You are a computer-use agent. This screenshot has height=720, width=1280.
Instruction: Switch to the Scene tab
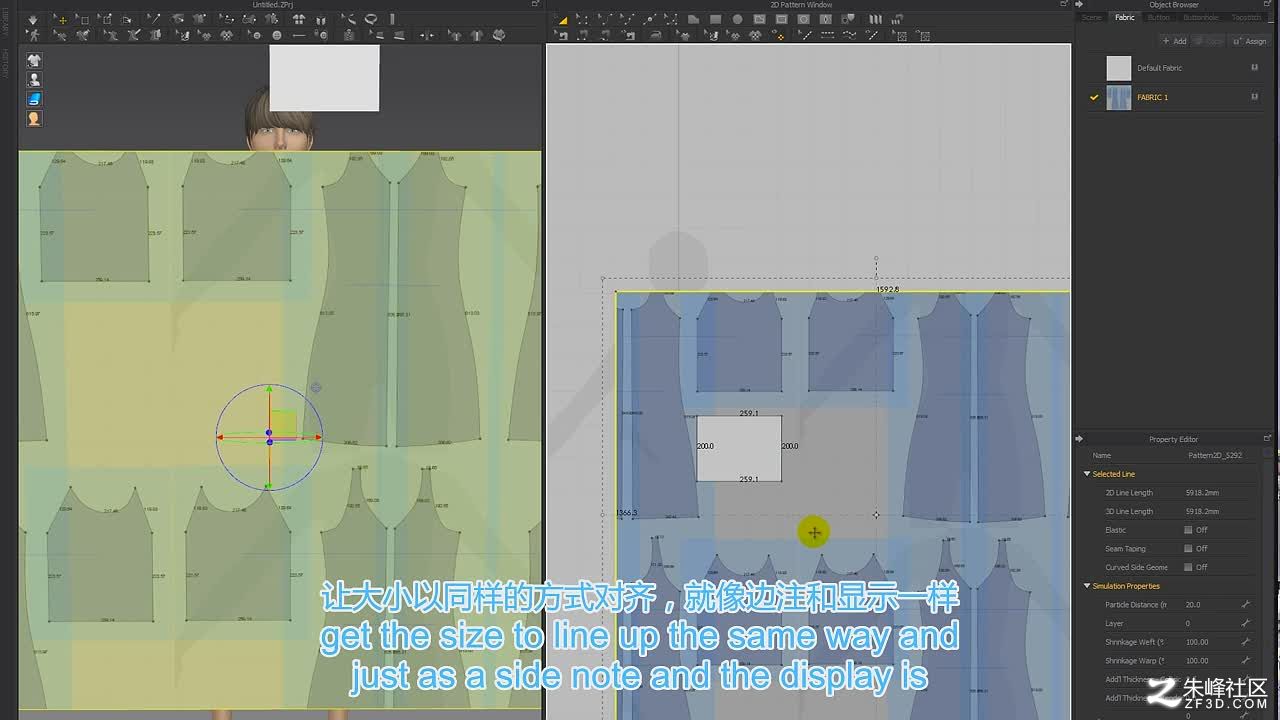click(1091, 17)
